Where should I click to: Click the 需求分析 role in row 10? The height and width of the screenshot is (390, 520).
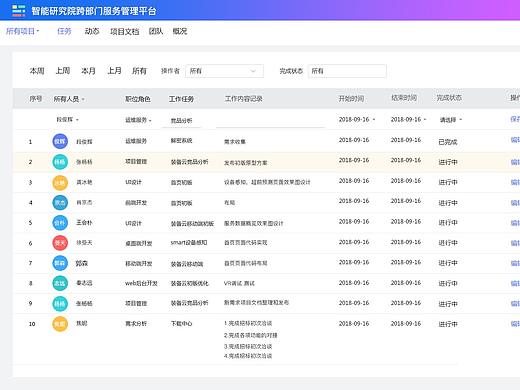pyautogui.click(x=136, y=323)
